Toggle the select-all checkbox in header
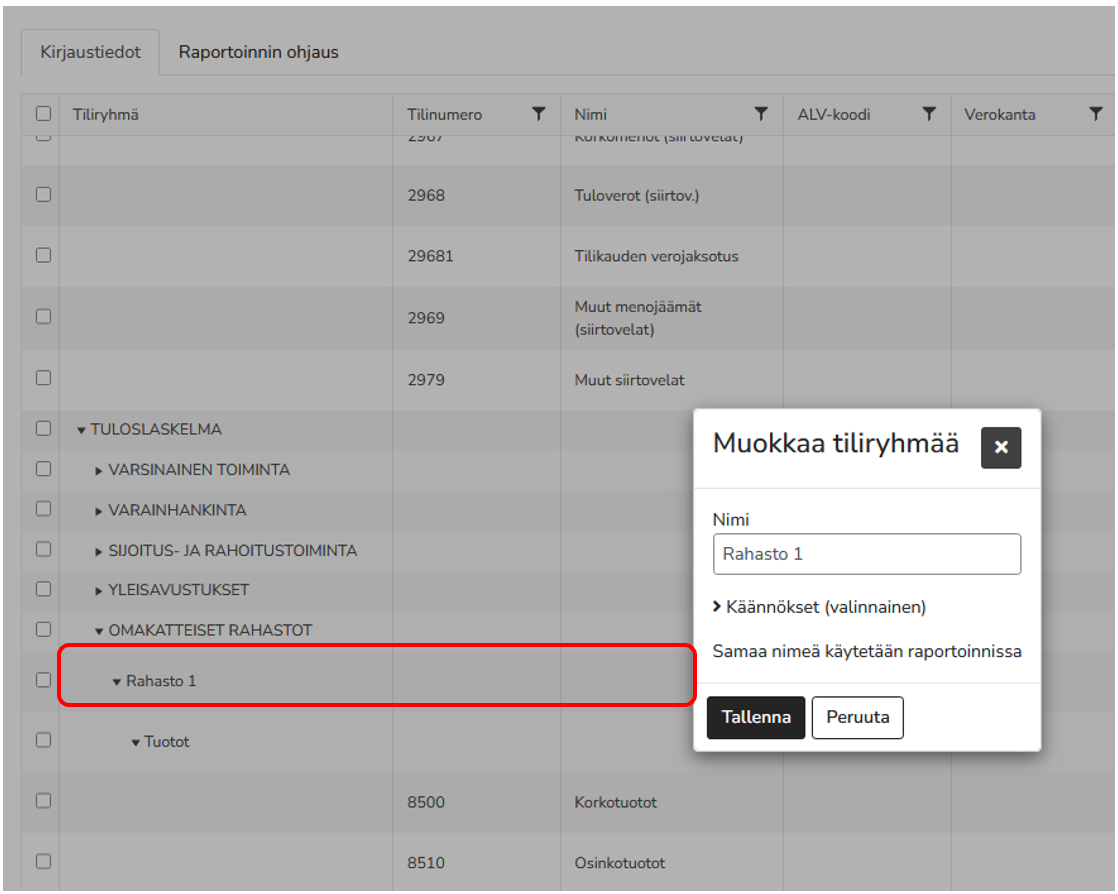 pyautogui.click(x=43, y=113)
